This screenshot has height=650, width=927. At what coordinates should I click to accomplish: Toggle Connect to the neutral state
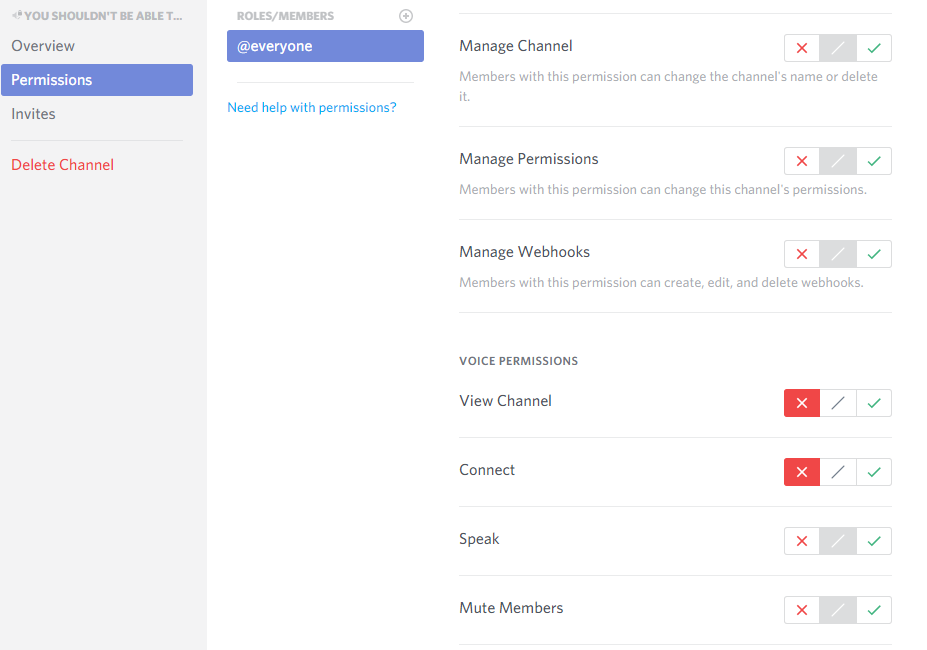[x=837, y=471]
